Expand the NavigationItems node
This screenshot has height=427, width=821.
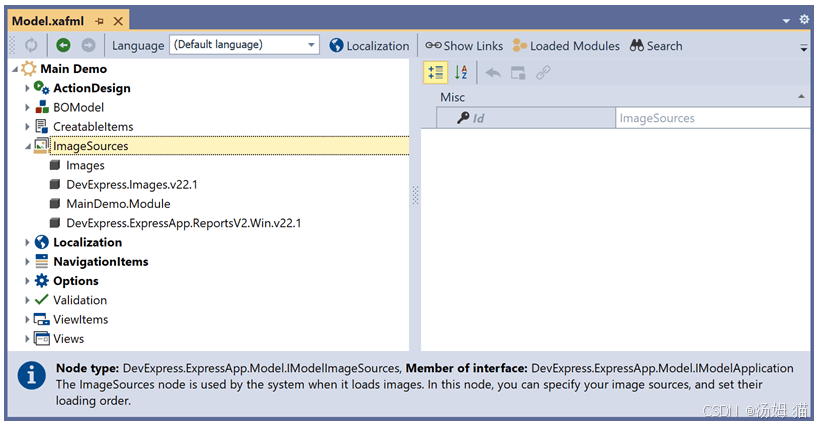tap(27, 262)
